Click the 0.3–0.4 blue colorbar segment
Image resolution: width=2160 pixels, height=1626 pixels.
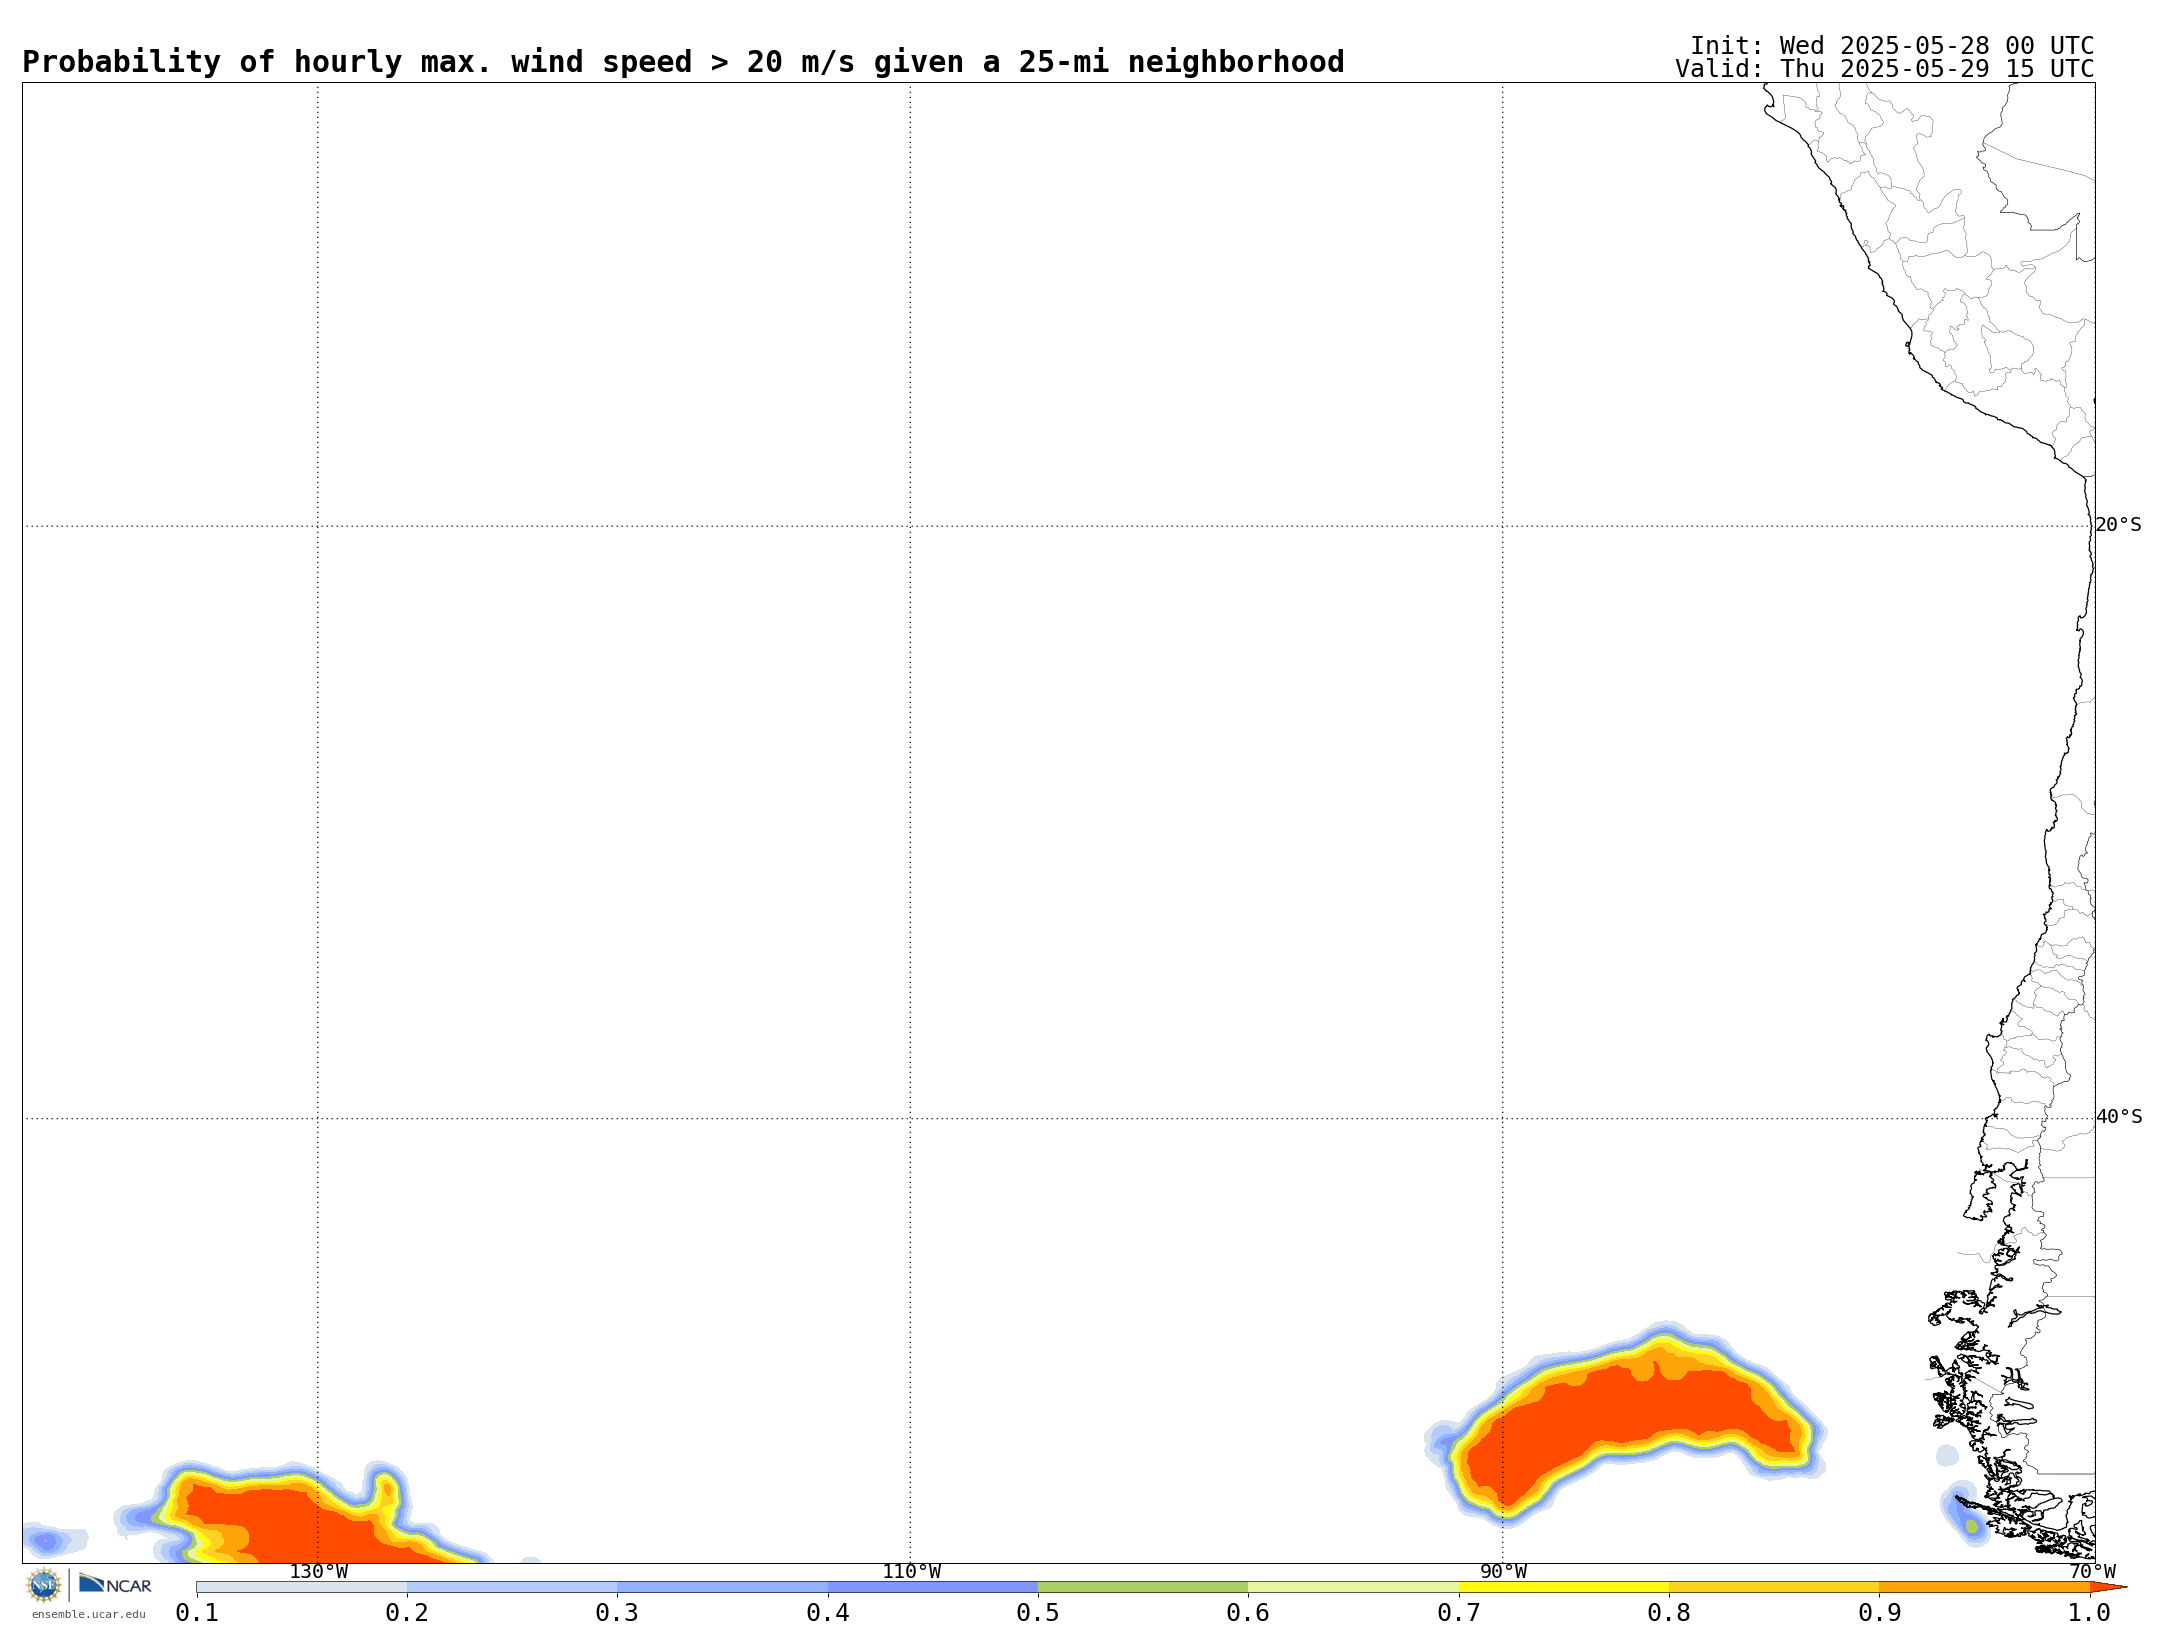722,1587
